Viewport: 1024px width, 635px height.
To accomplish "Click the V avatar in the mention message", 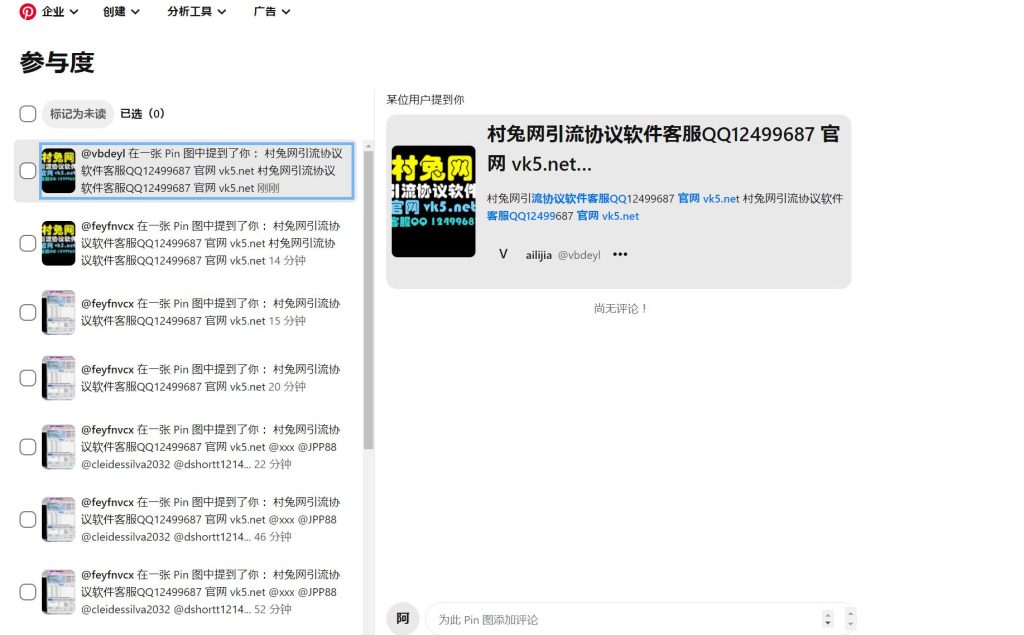I will coord(503,254).
